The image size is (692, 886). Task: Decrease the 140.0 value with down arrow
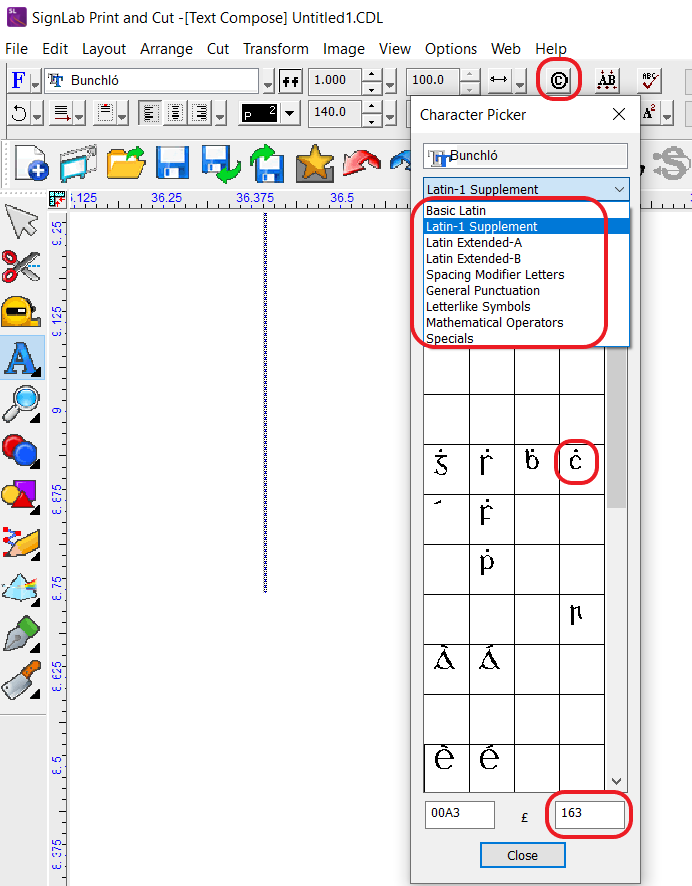click(x=371, y=121)
